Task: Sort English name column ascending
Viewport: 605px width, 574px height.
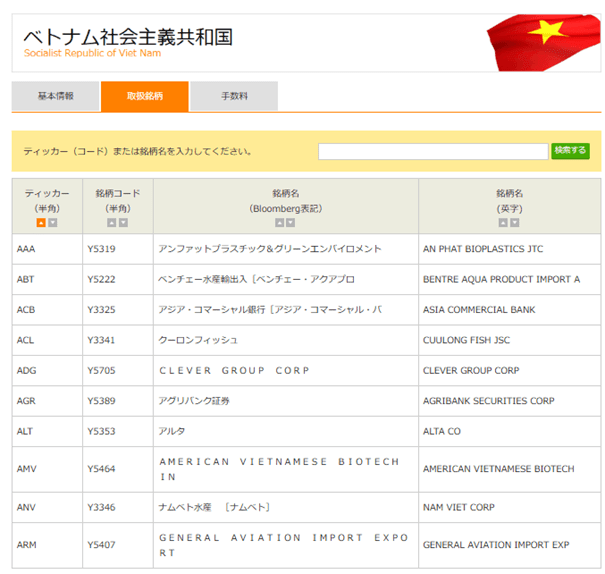Action: point(503,223)
